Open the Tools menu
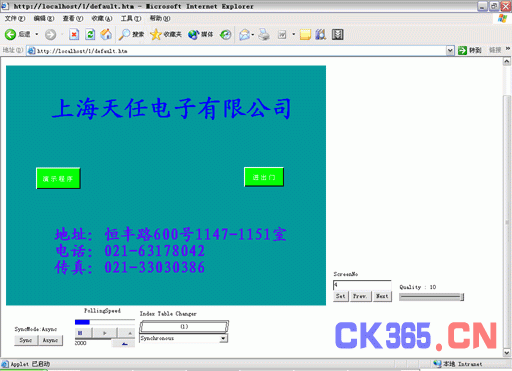Image resolution: width=512 pixels, height=371 pixels. coord(131,18)
